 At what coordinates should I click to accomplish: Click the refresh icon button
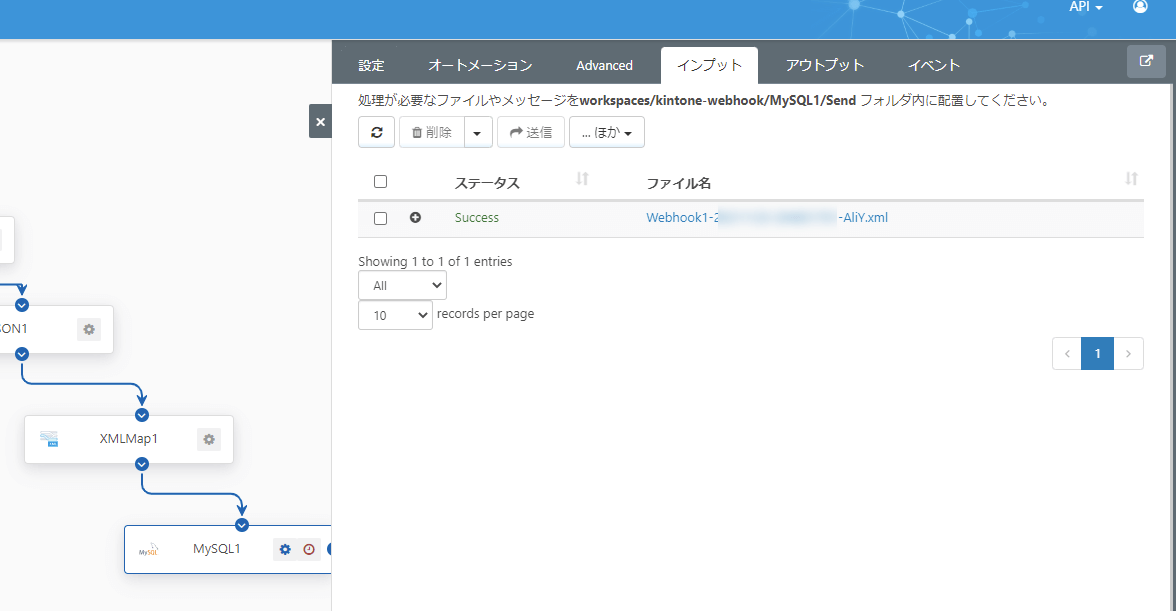click(376, 132)
